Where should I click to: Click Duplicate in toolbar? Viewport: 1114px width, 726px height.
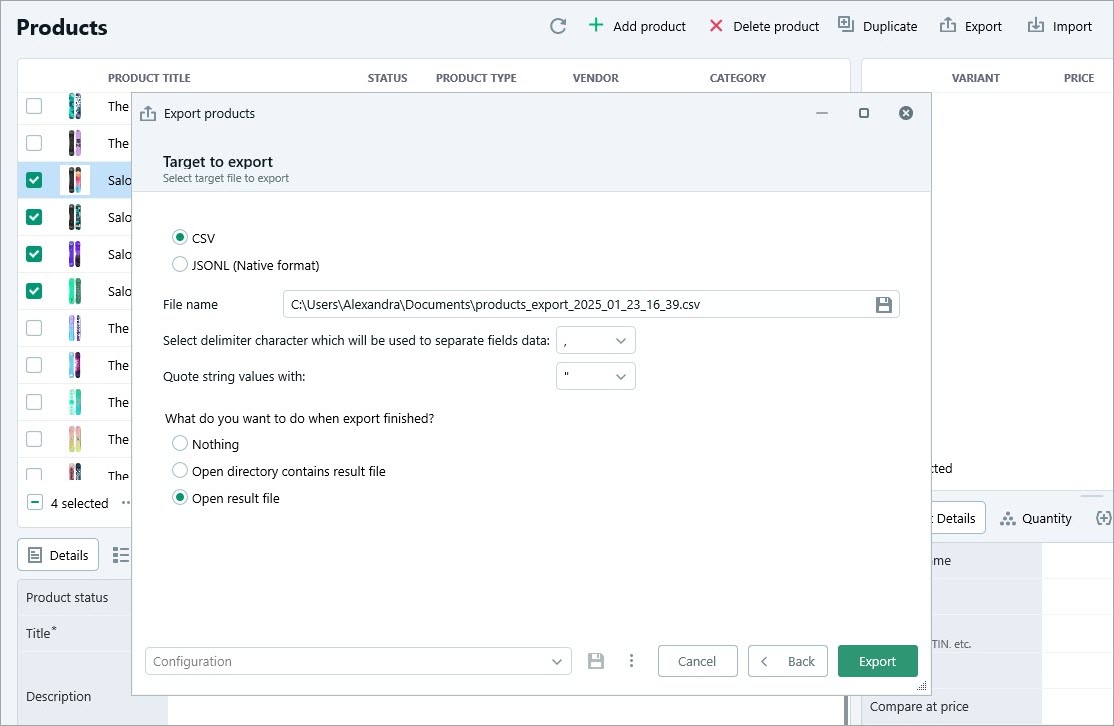877,26
